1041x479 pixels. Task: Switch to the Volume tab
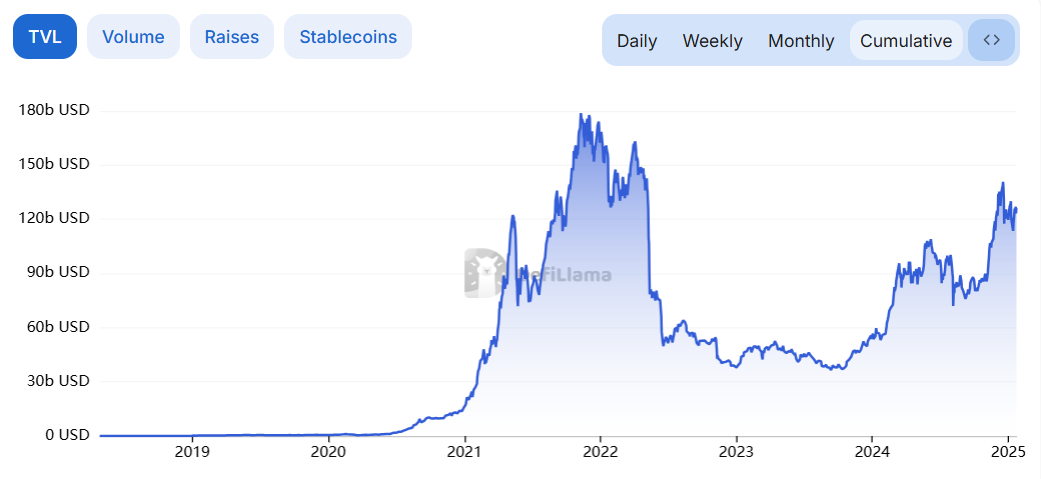pyautogui.click(x=133, y=37)
